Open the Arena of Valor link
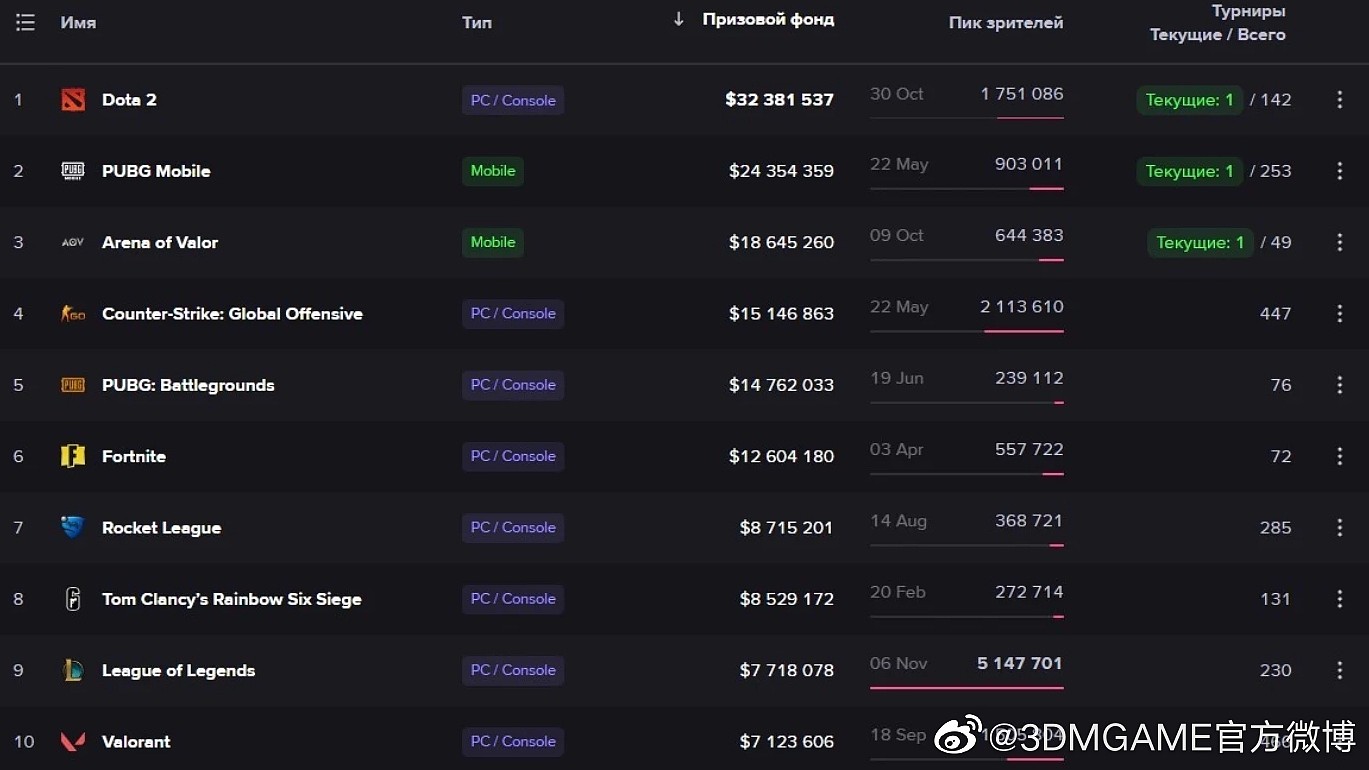Image resolution: width=1369 pixels, height=770 pixels. click(x=160, y=242)
